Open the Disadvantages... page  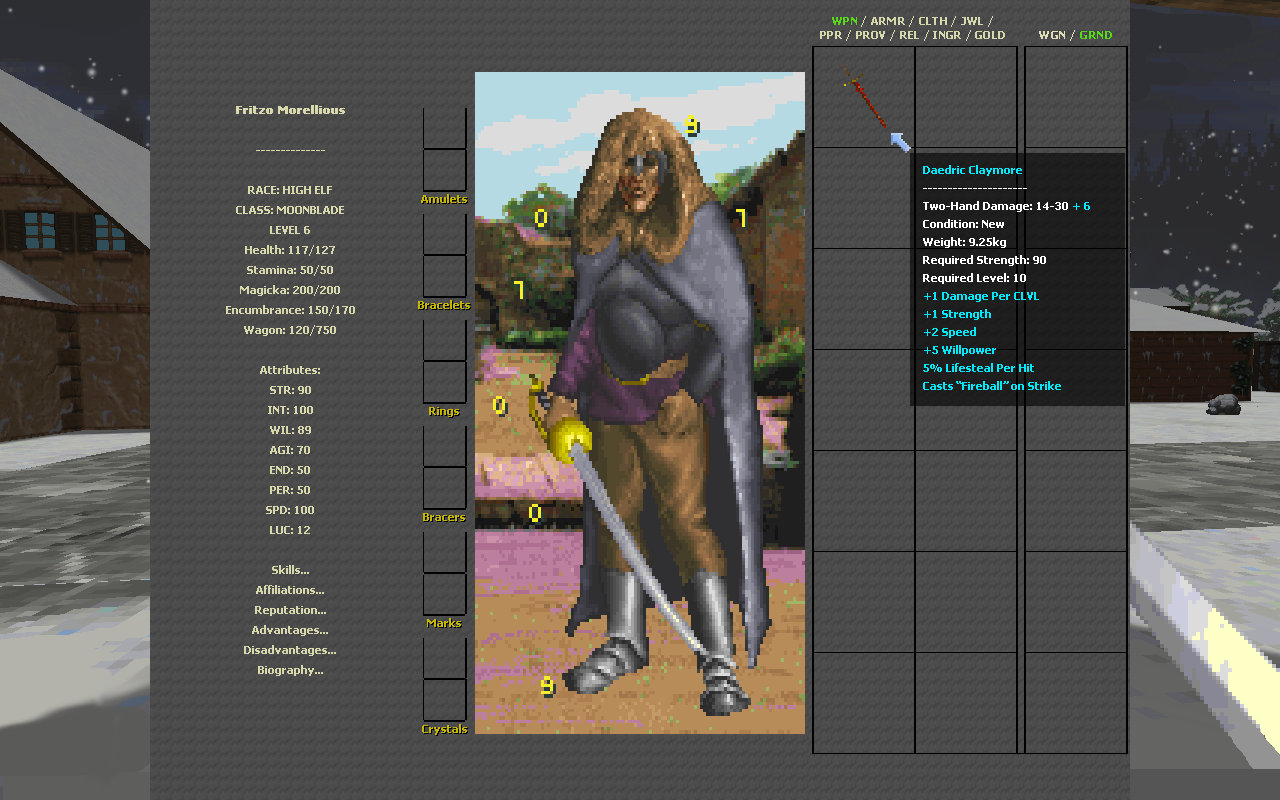[290, 650]
